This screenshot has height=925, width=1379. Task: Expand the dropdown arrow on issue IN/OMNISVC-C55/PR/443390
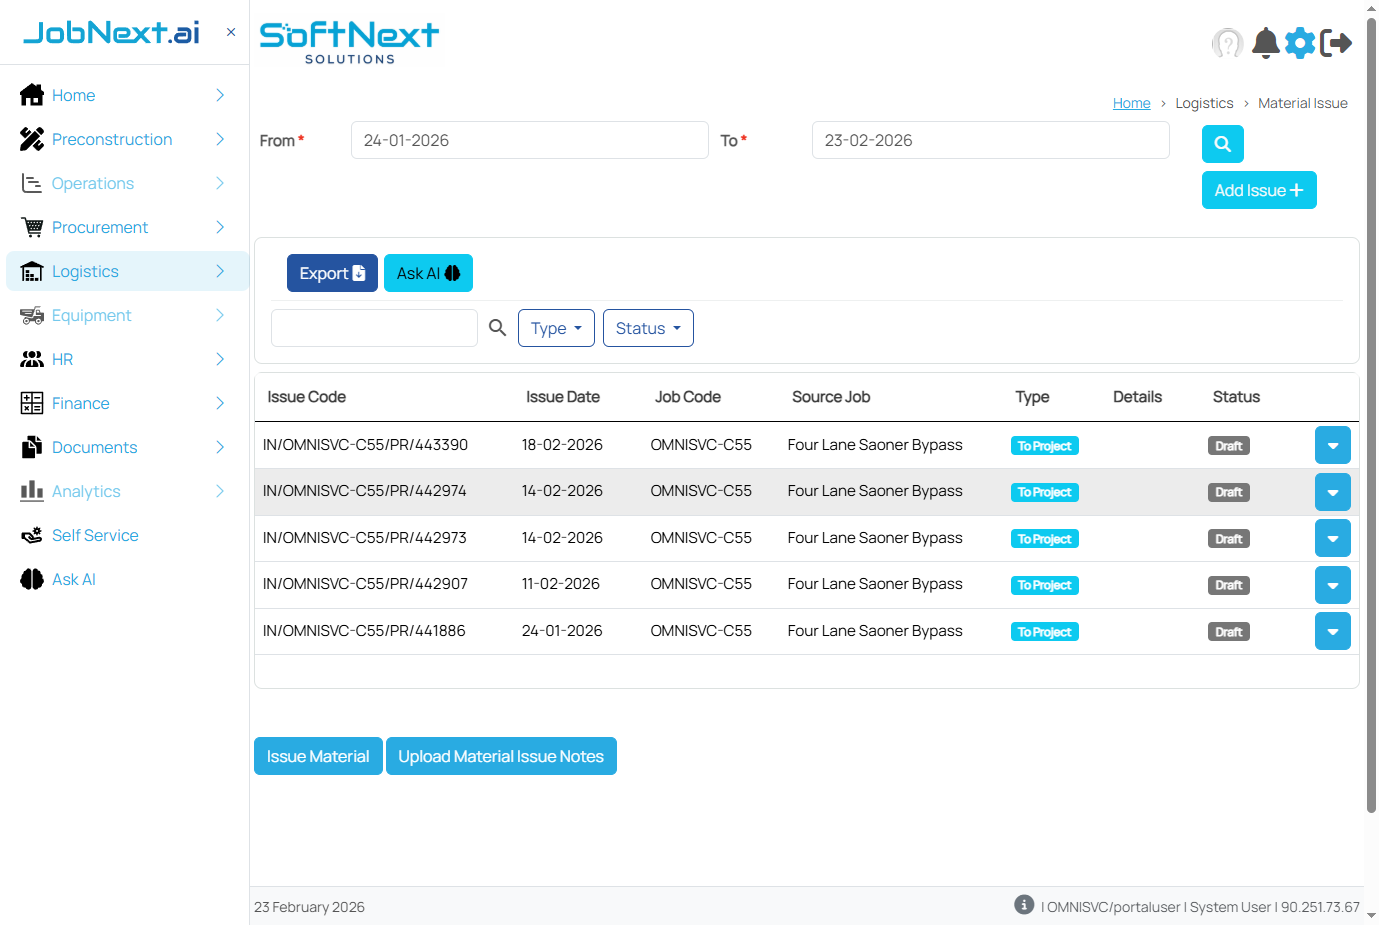(1332, 445)
